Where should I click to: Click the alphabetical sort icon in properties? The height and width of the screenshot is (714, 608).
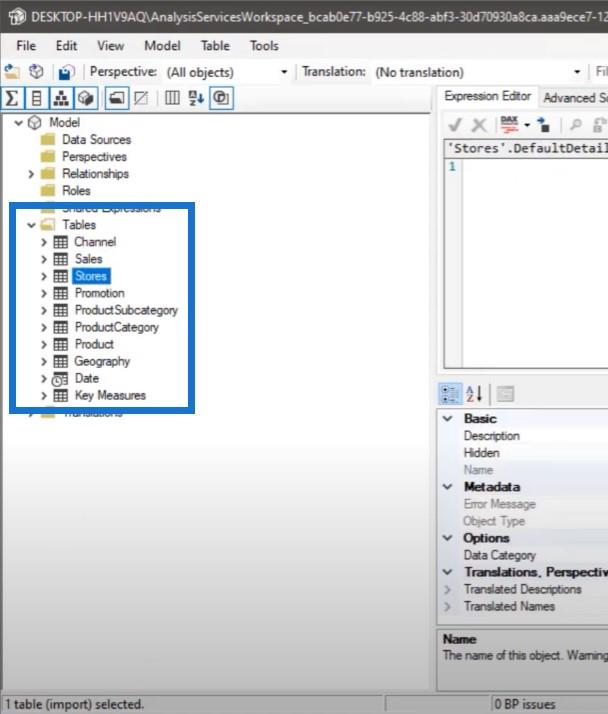pyautogui.click(x=476, y=394)
